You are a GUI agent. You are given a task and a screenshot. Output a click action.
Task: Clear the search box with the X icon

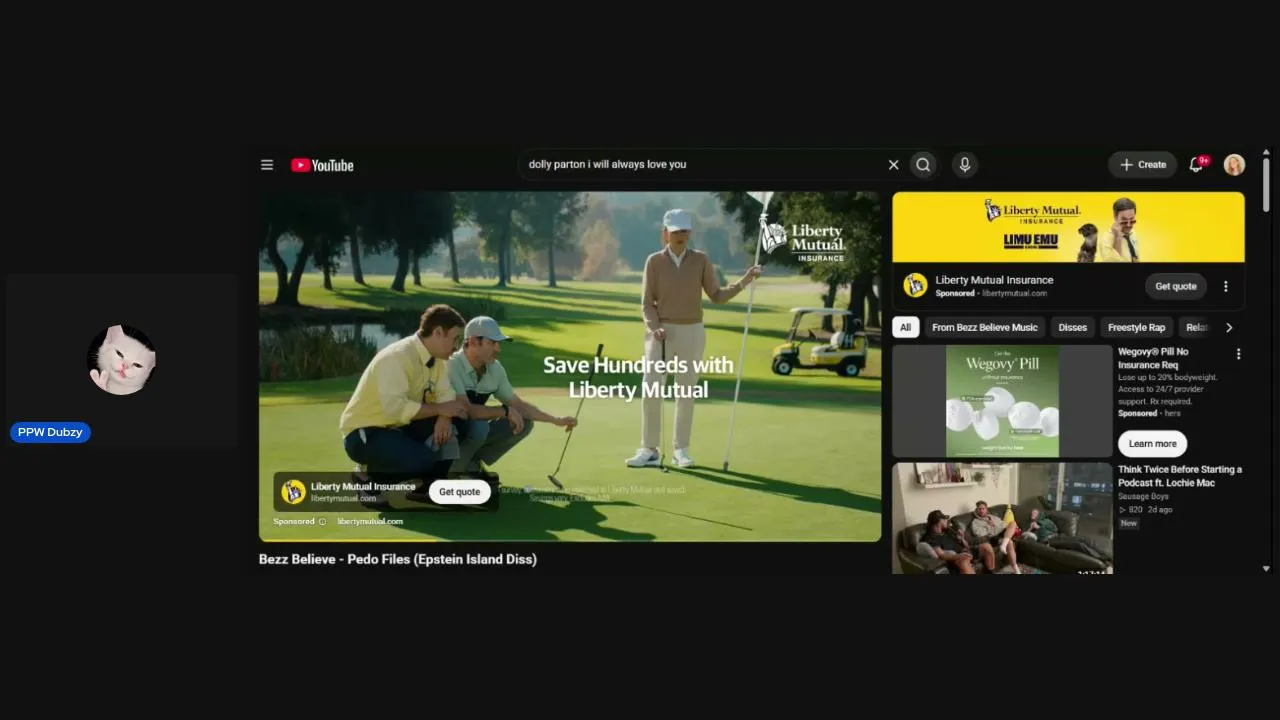coord(893,165)
